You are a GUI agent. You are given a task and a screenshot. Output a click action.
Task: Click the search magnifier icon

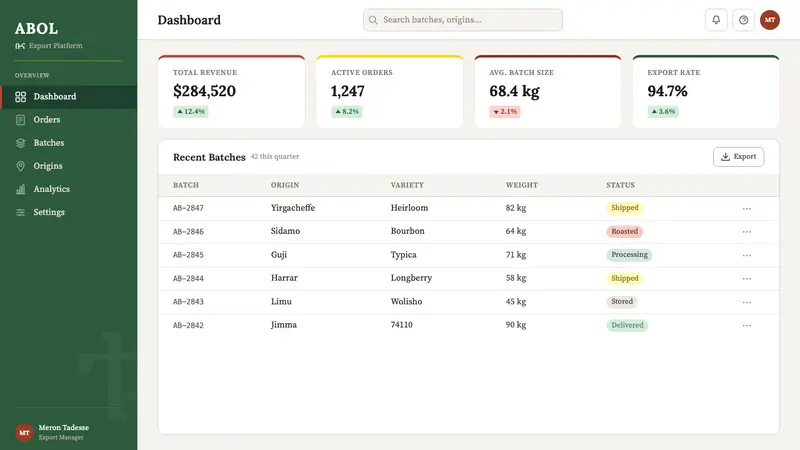373,20
